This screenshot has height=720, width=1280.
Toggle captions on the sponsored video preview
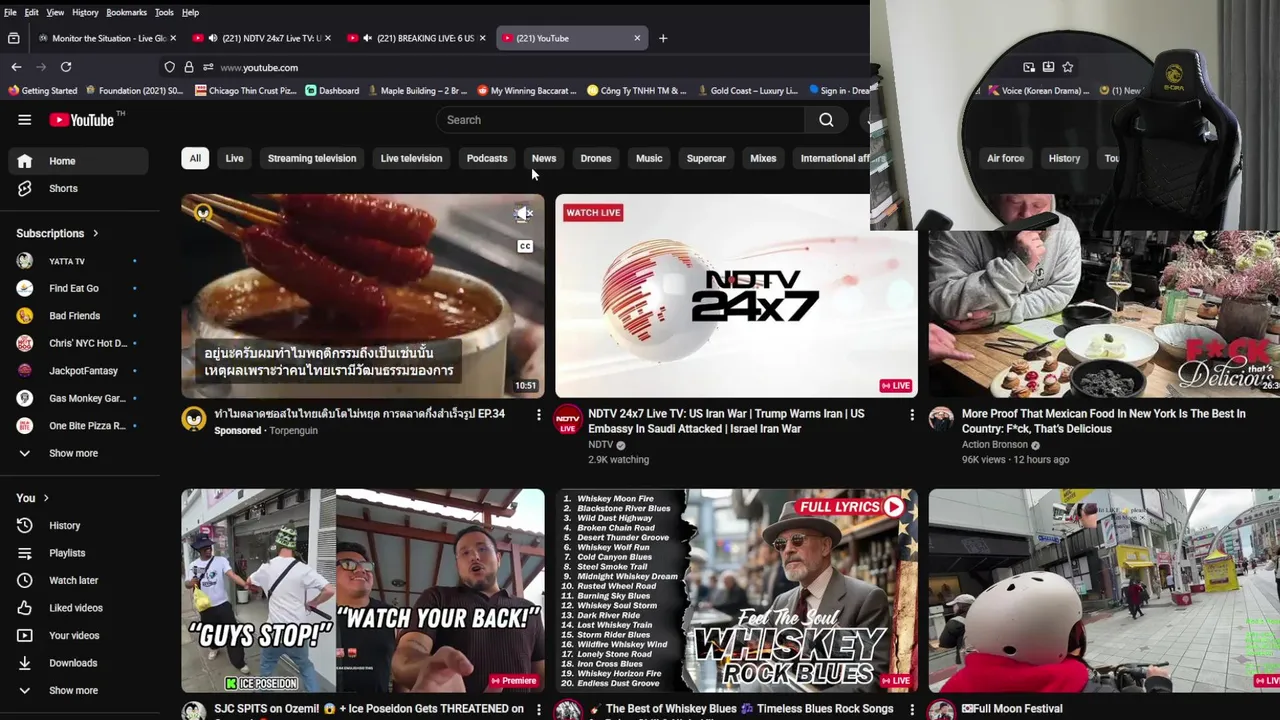point(525,246)
